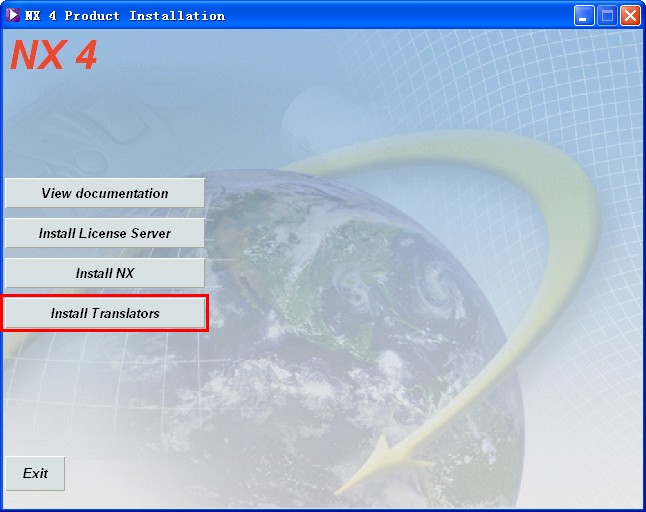This screenshot has height=512, width=646.
Task: Minimize the NX 4 Product Installation window
Action: [x=584, y=16]
